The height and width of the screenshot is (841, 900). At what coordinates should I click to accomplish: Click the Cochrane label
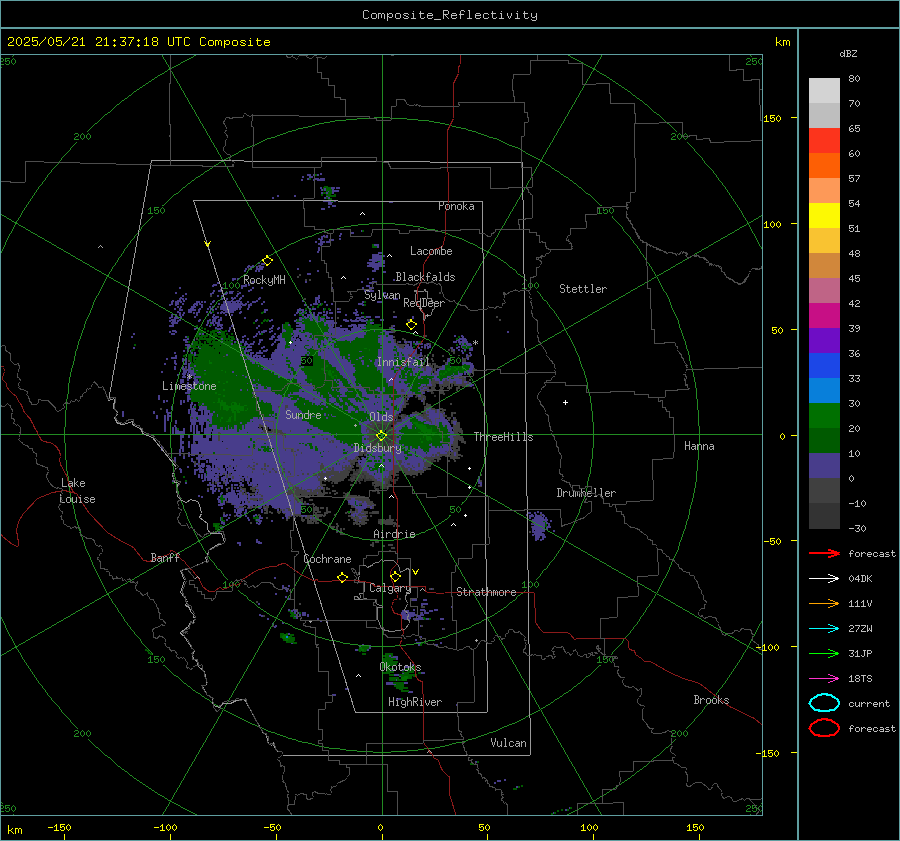point(327,559)
